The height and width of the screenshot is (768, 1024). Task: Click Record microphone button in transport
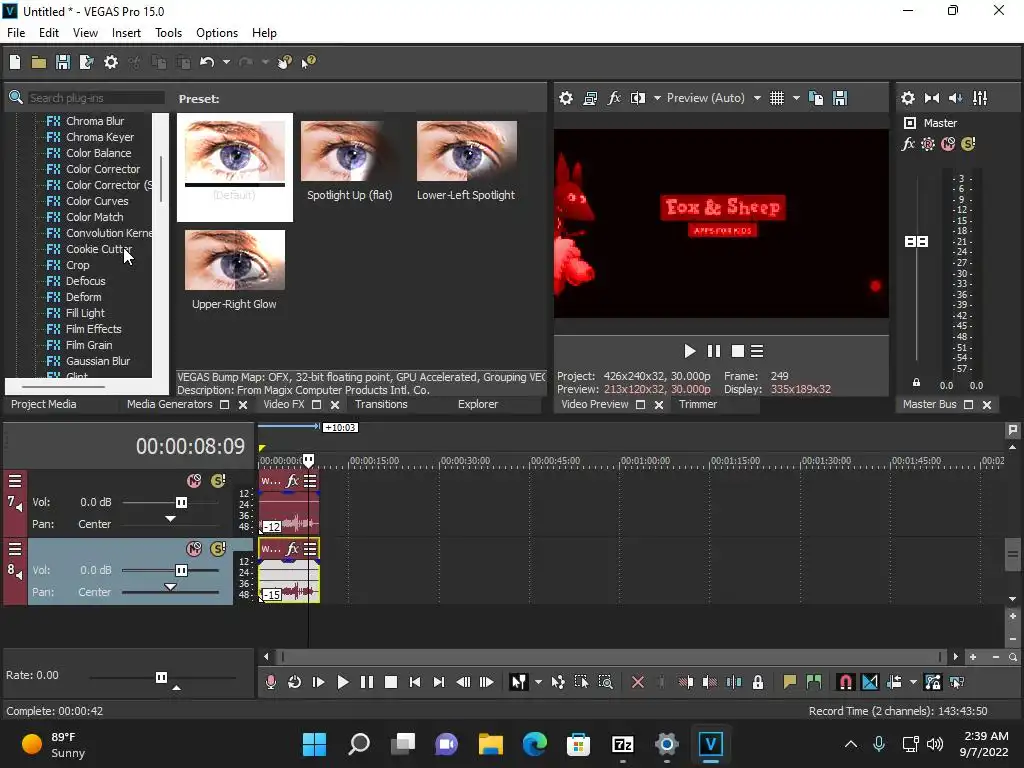pos(270,682)
